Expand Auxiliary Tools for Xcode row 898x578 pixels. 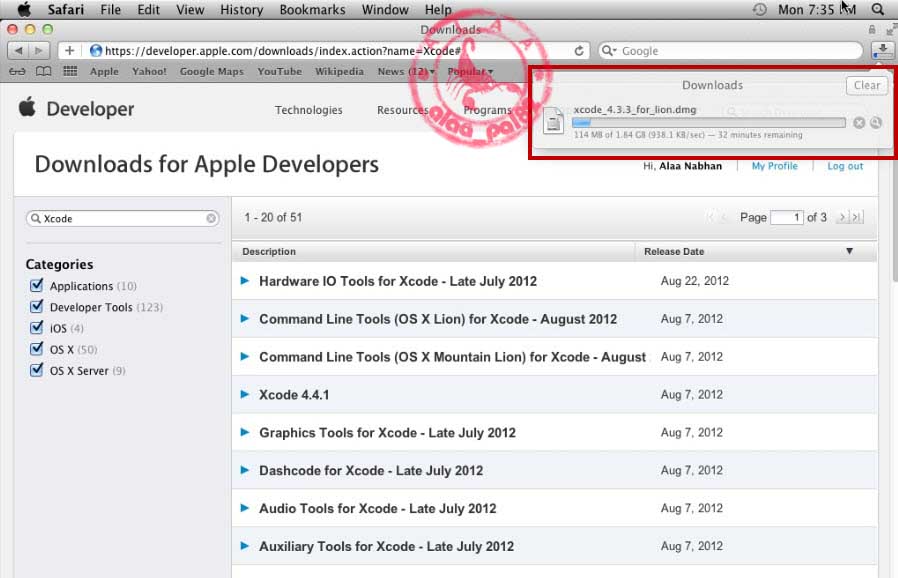click(x=245, y=545)
